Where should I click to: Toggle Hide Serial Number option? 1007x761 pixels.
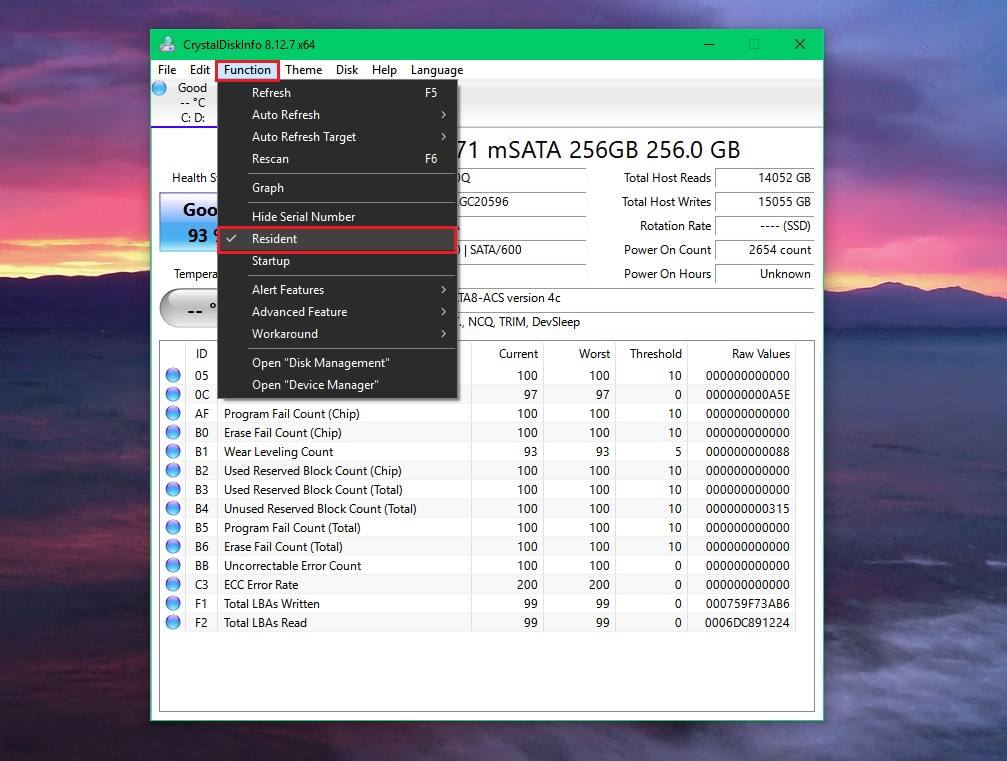point(303,217)
